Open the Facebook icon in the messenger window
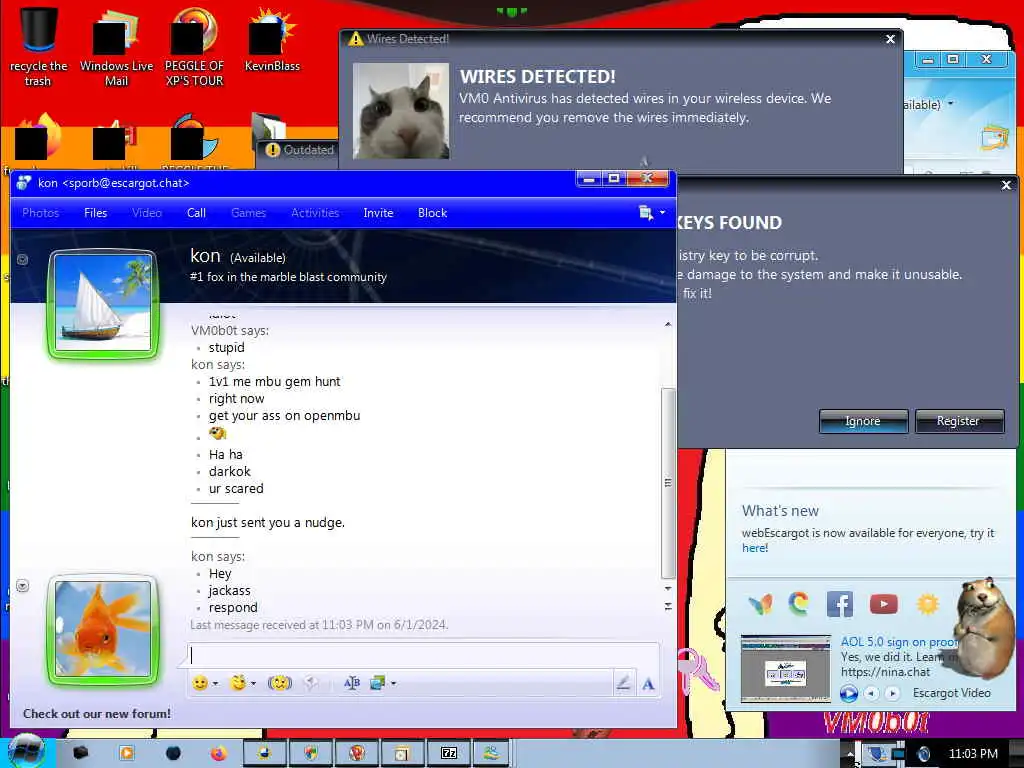The width and height of the screenshot is (1024, 768). [840, 604]
